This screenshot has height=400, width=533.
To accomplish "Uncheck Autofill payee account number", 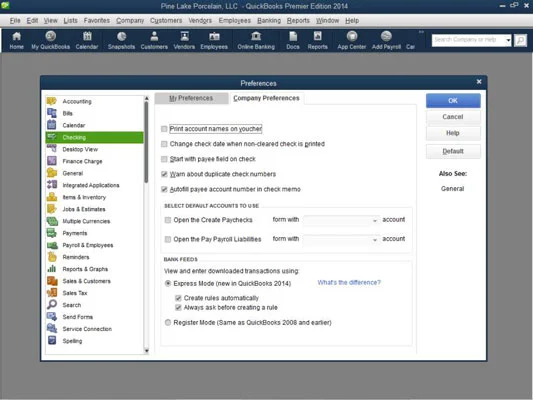I will coord(164,189).
